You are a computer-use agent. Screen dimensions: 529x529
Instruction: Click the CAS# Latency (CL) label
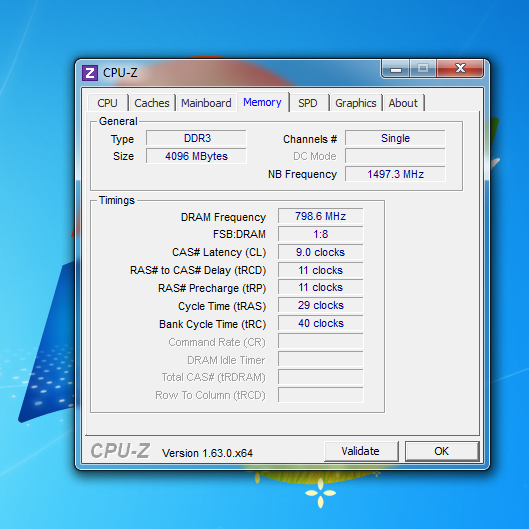[219, 252]
